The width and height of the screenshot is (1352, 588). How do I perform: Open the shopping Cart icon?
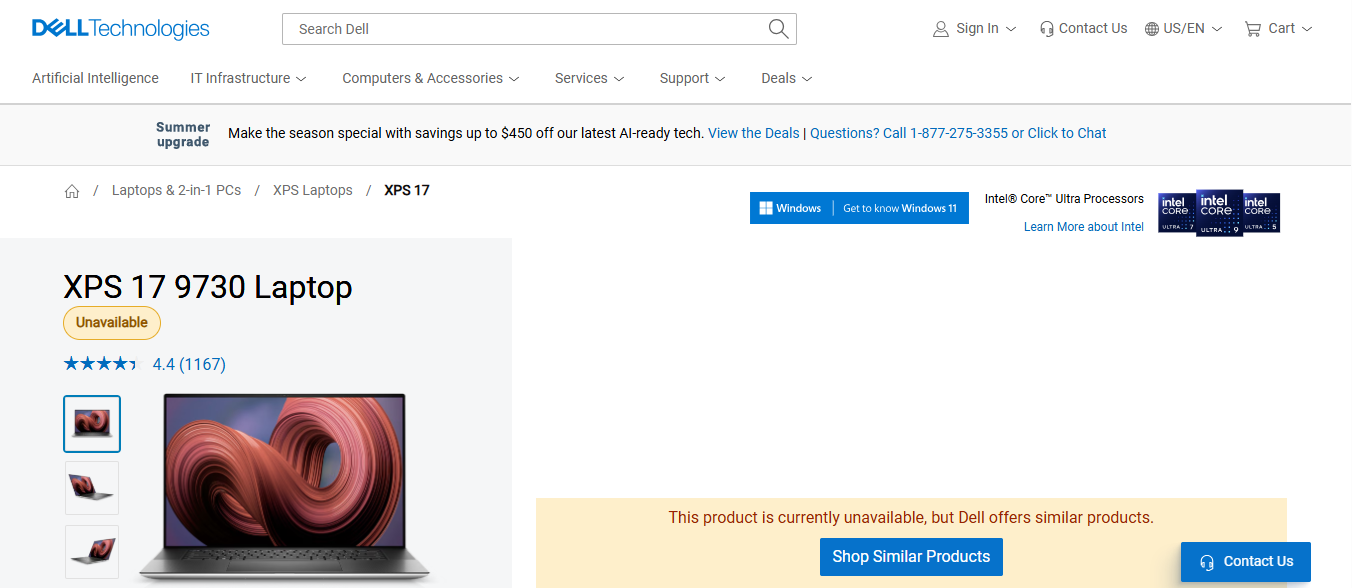click(1255, 28)
